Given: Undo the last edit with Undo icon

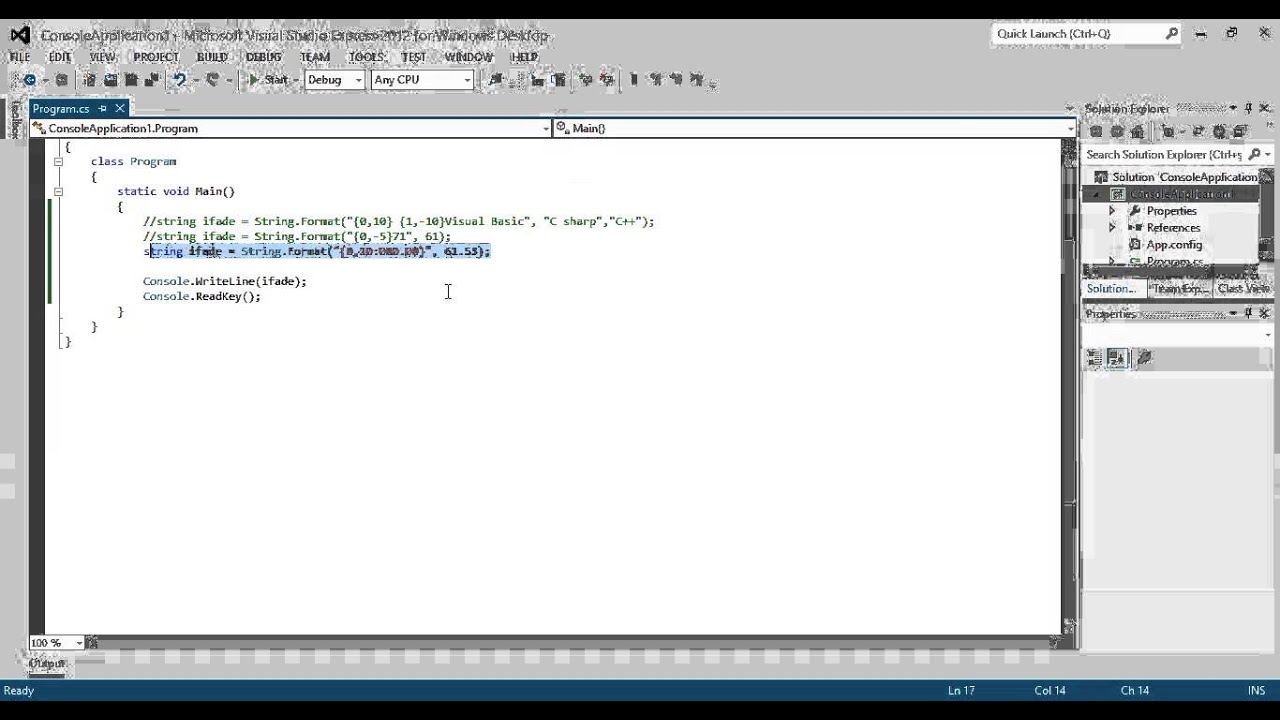Looking at the screenshot, I should [x=179, y=80].
